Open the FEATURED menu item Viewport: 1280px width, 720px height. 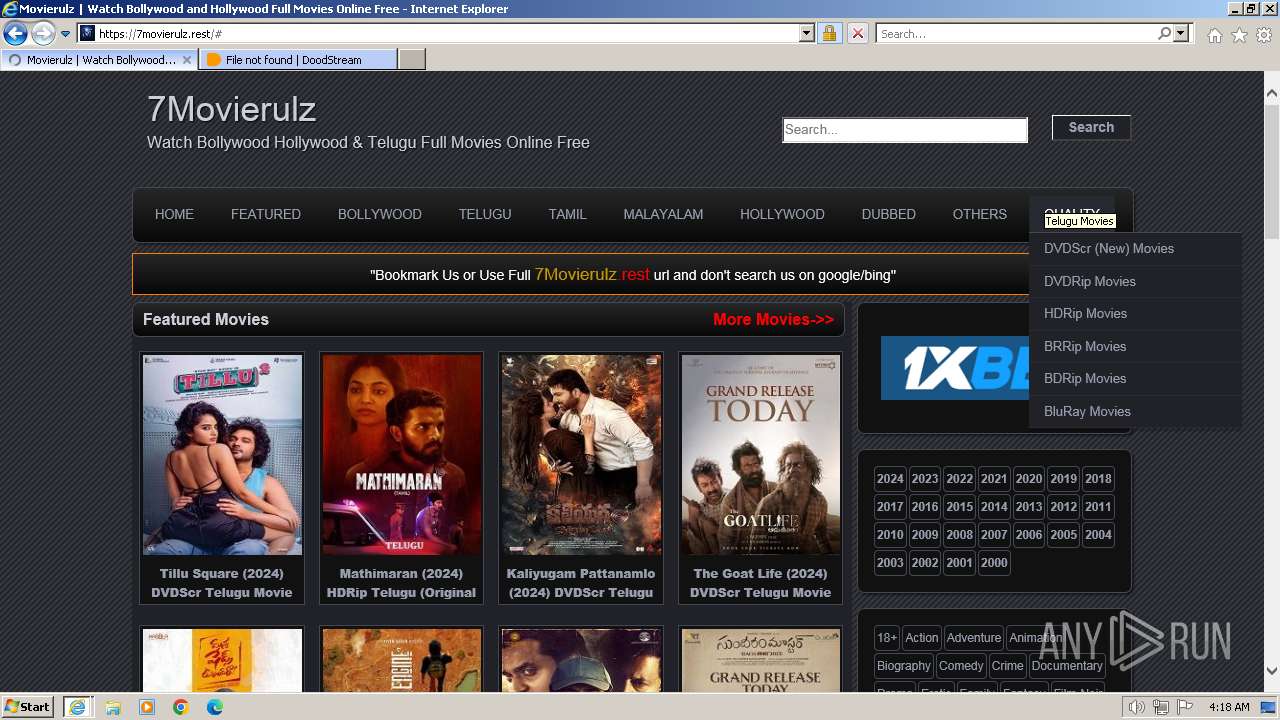(x=266, y=214)
